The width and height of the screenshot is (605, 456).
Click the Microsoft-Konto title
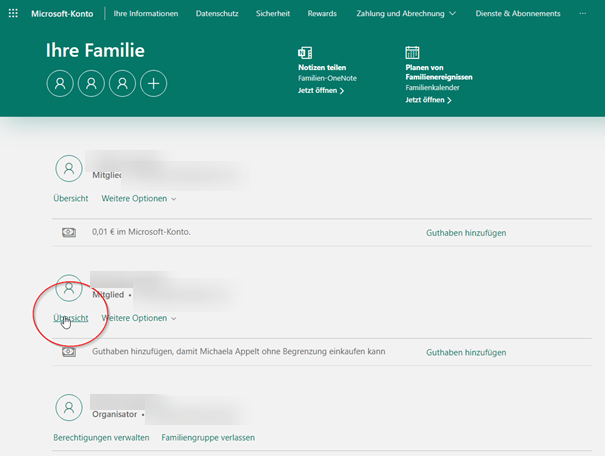(62, 14)
